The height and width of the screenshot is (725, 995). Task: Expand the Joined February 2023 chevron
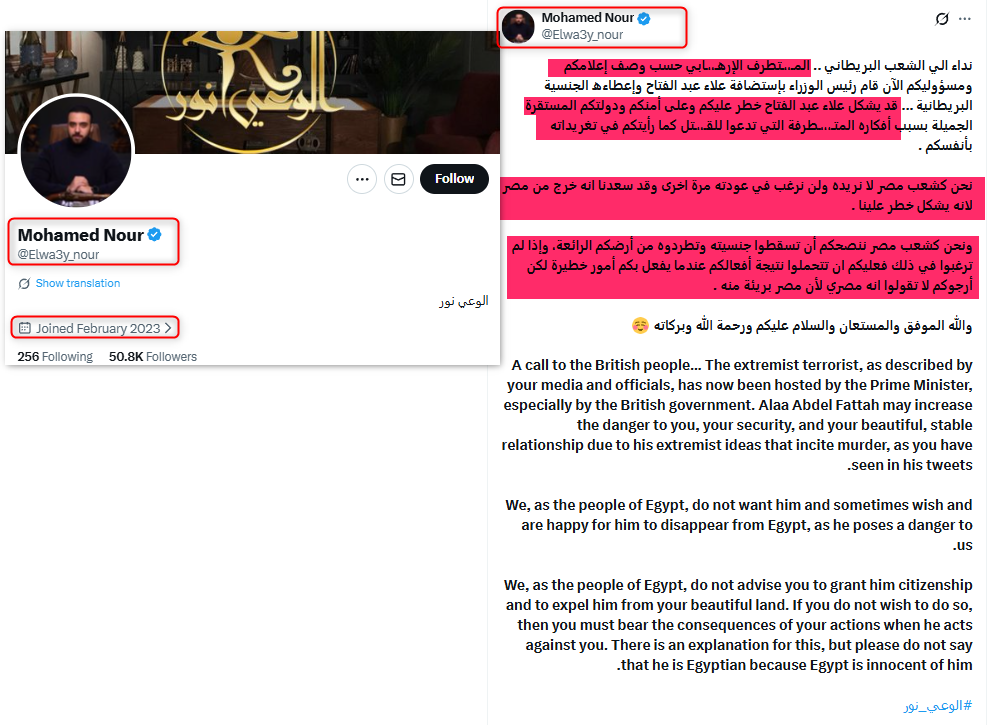click(x=168, y=328)
